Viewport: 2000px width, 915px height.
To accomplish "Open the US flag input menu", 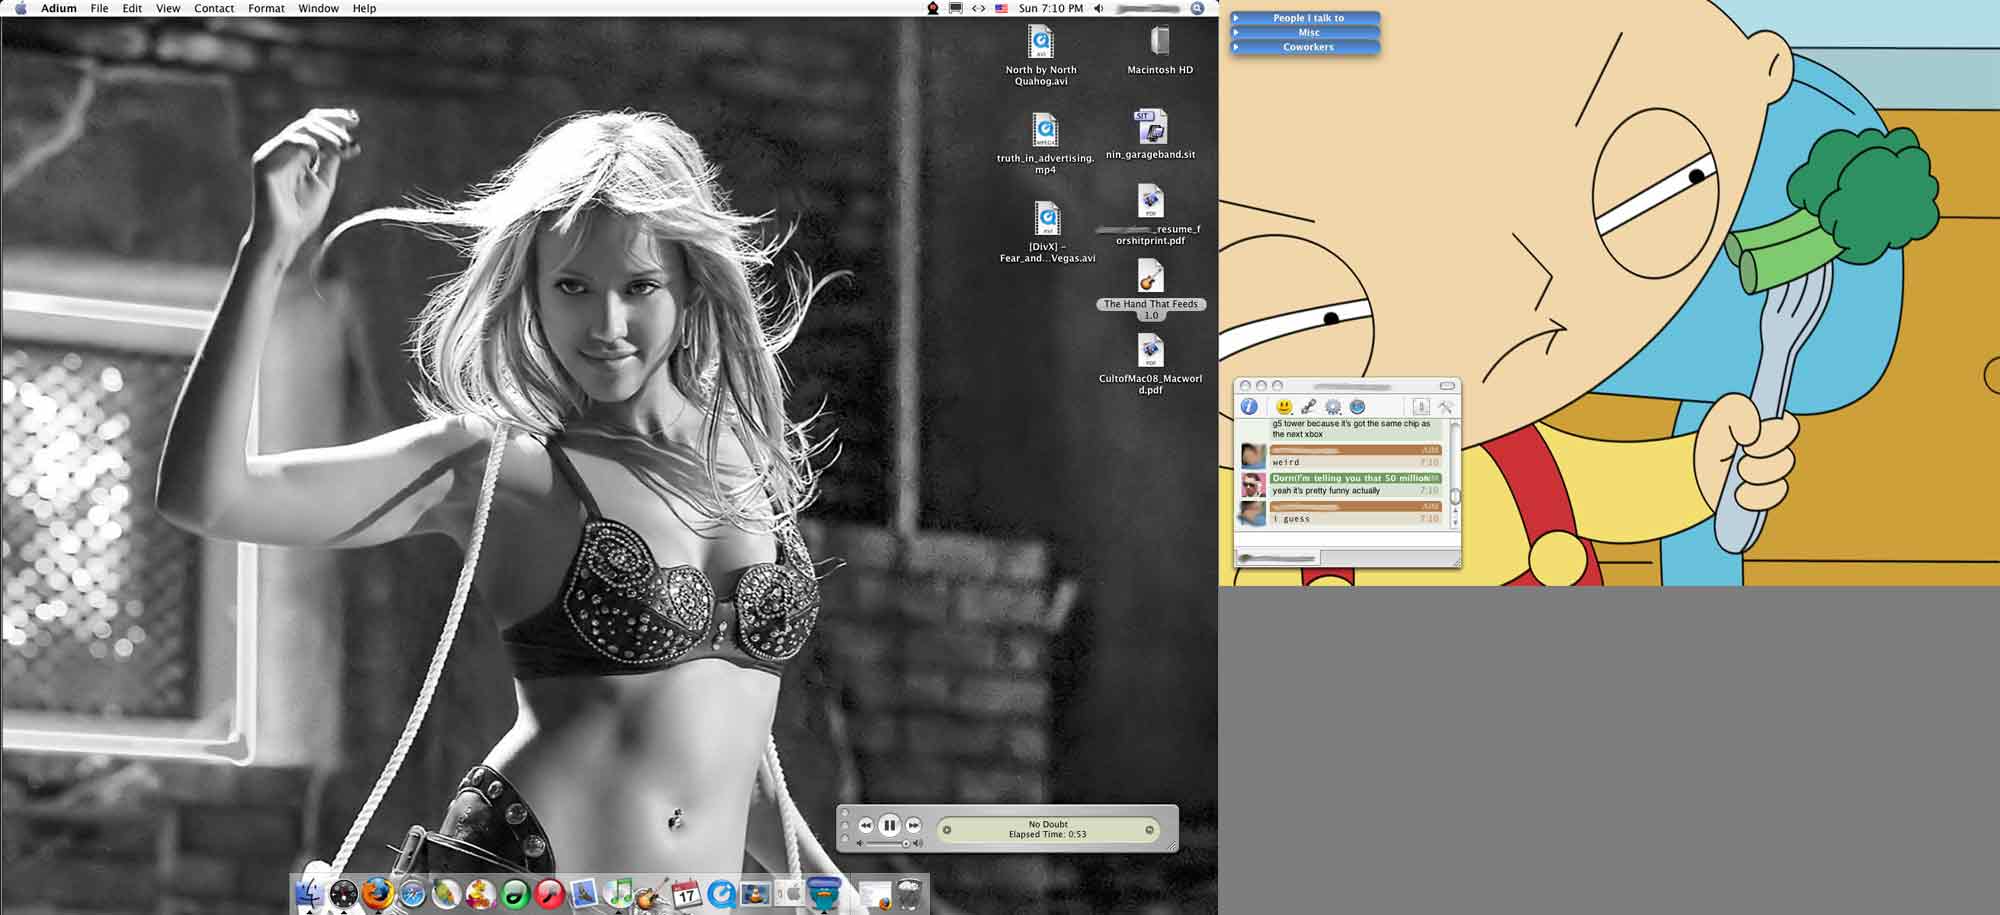I will [1001, 8].
